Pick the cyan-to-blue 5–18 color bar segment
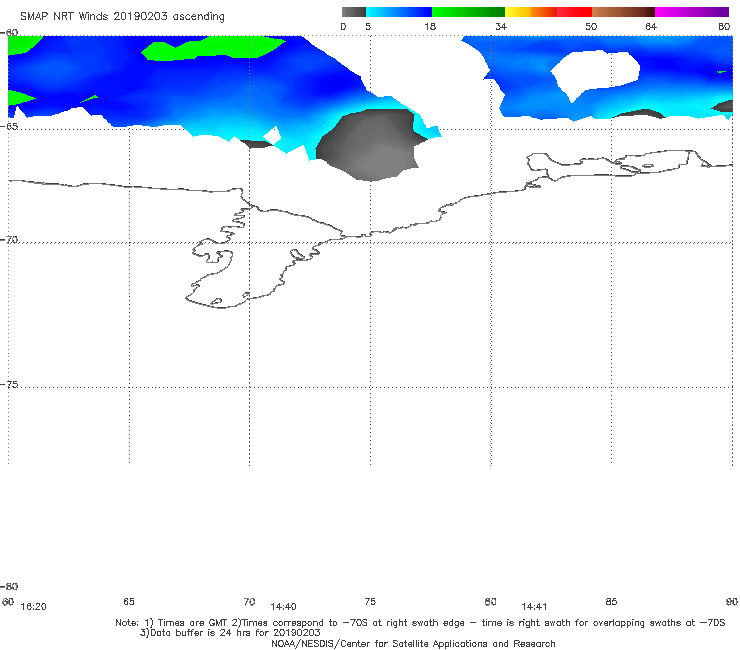 (399, 12)
